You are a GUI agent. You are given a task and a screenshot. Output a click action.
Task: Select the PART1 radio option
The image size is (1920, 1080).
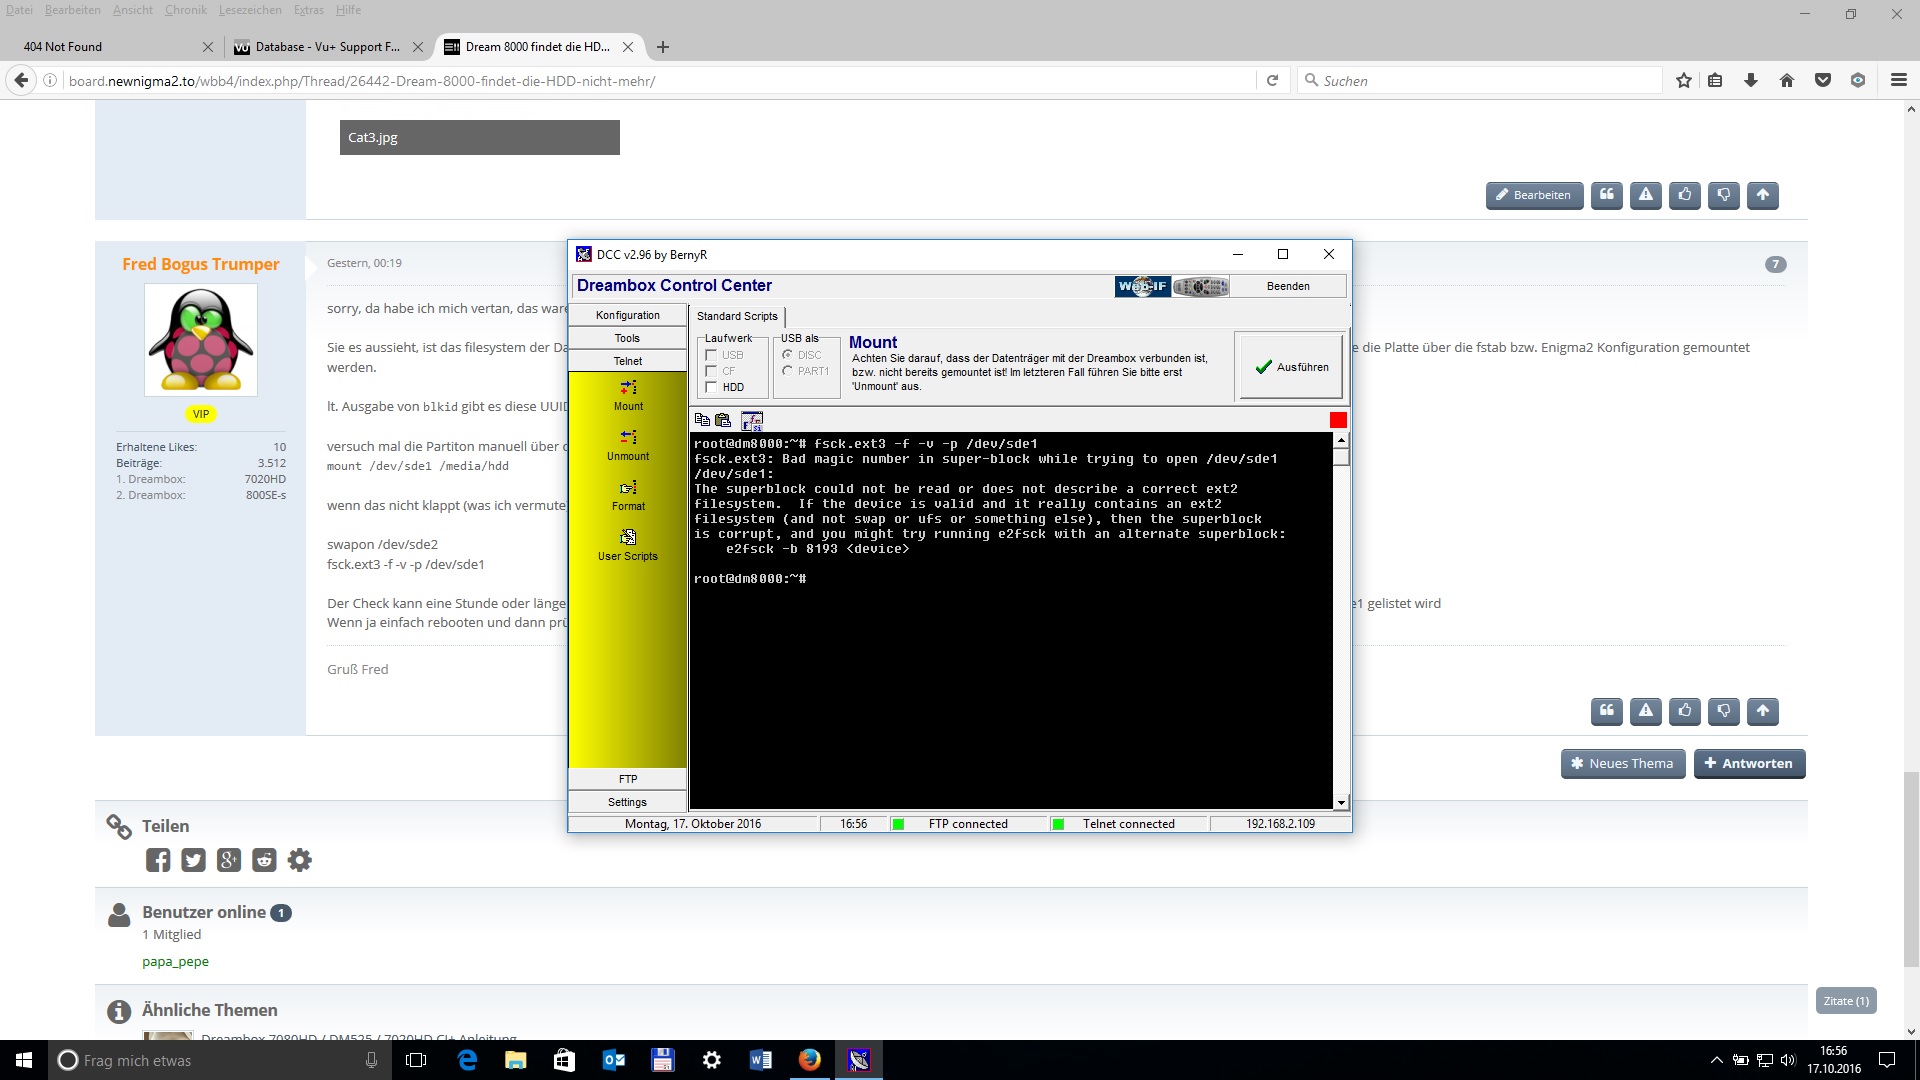pyautogui.click(x=788, y=371)
